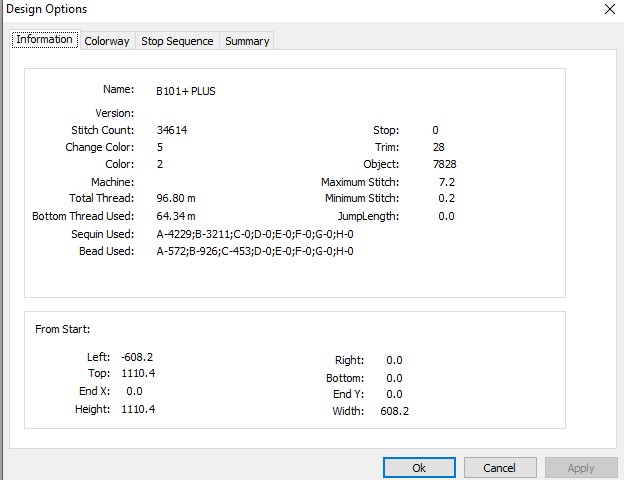Click the Bottom Thread Used value 64.34 m
The height and width of the screenshot is (480, 624).
tap(176, 216)
